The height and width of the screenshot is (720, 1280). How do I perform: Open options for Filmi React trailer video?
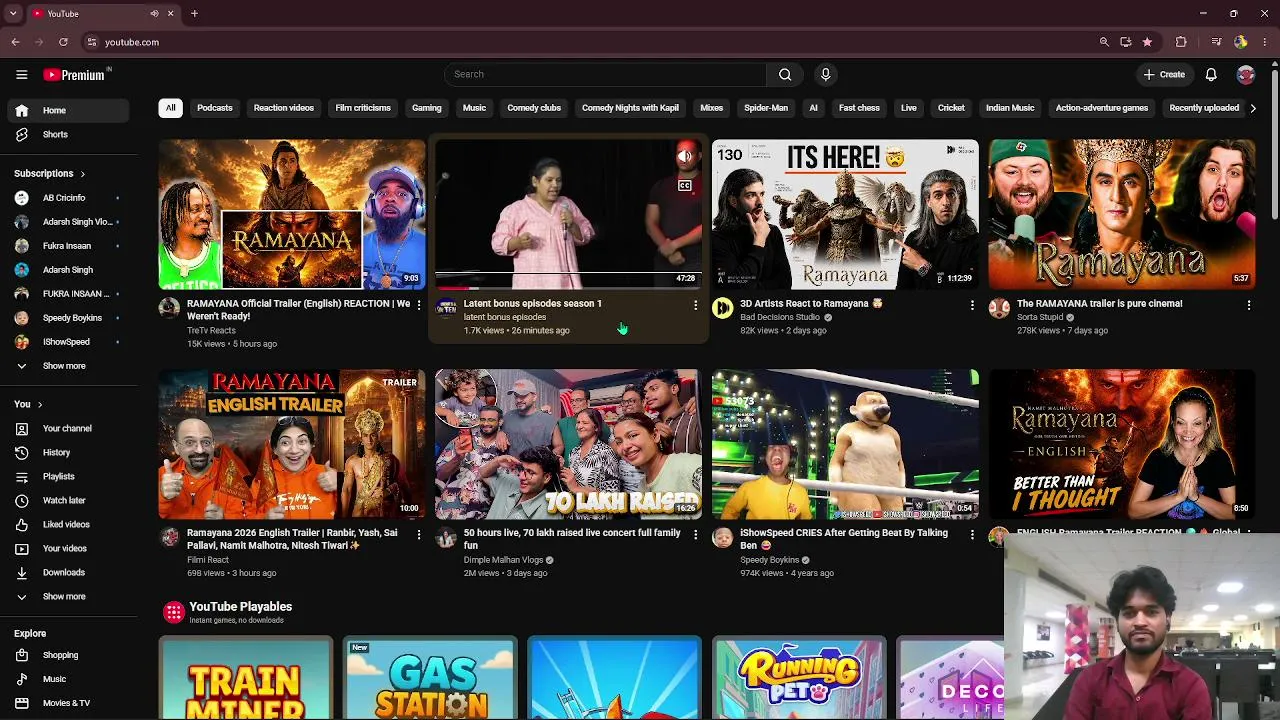419,535
